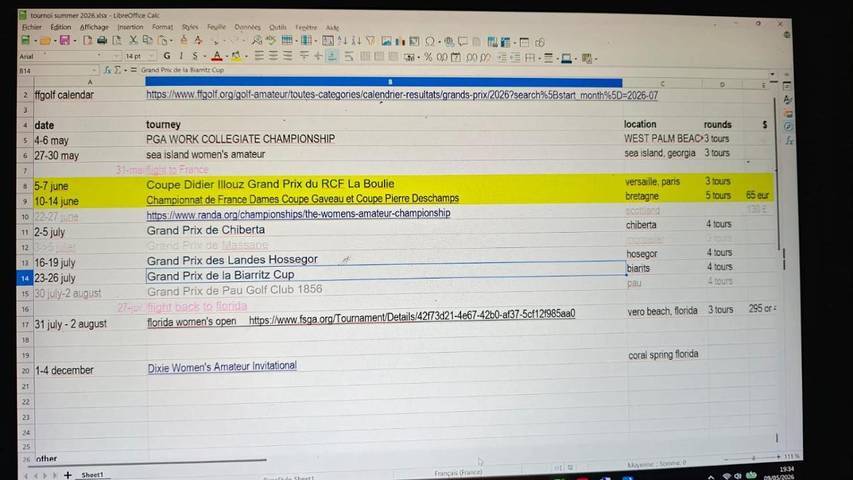Toggle Italic formatting button

(181, 56)
